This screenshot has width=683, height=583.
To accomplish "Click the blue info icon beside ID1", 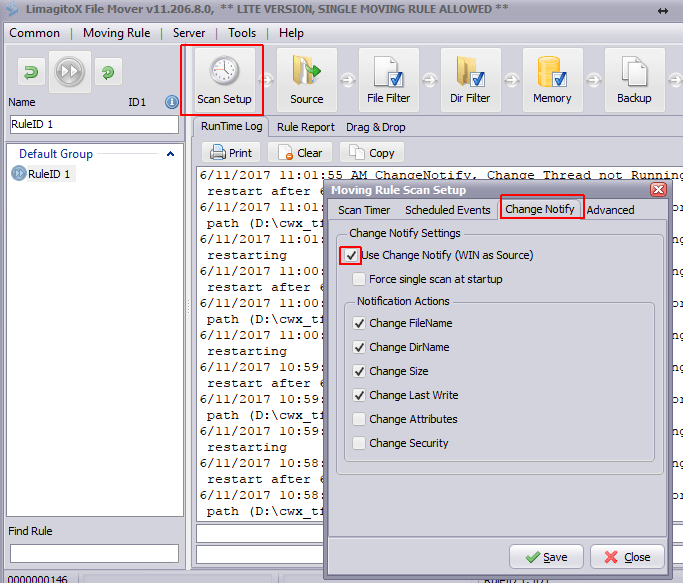I will 171,102.
